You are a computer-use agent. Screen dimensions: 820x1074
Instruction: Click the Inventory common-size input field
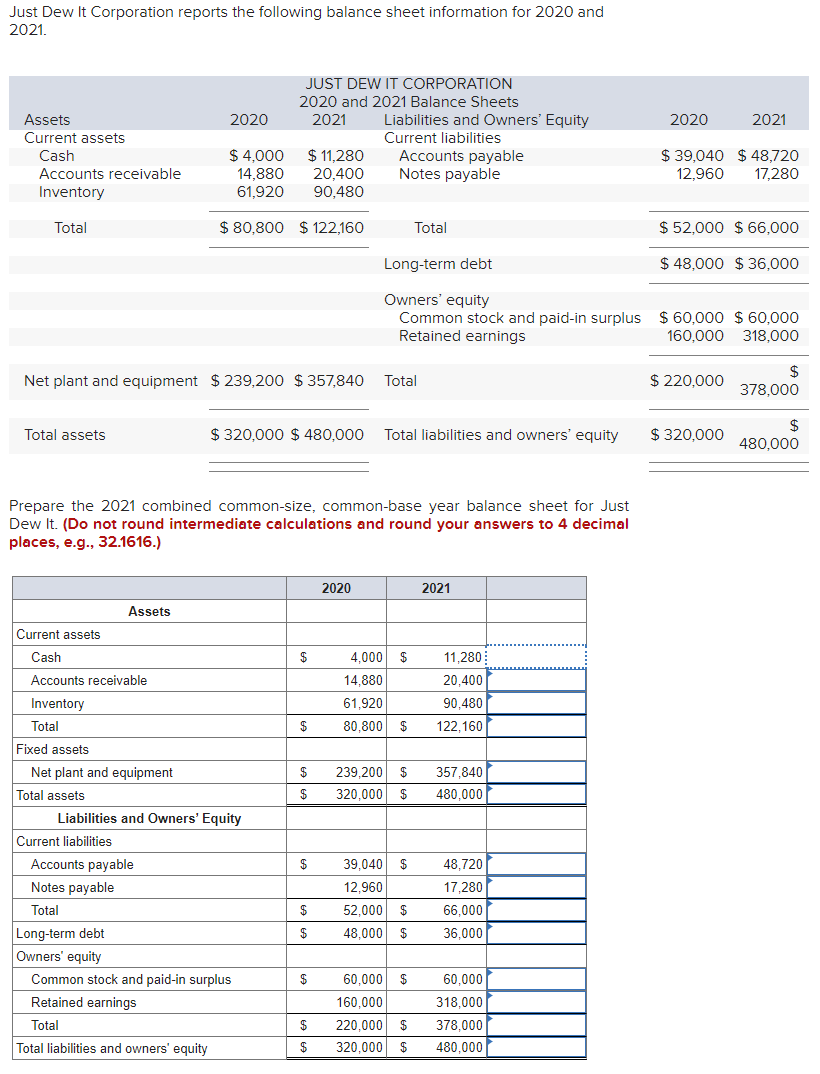click(x=537, y=703)
